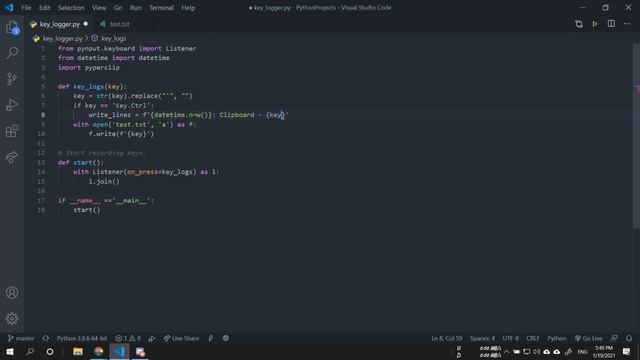Open the Search view in activity bar
Image resolution: width=640 pixels, height=360 pixels.
click(x=12, y=53)
